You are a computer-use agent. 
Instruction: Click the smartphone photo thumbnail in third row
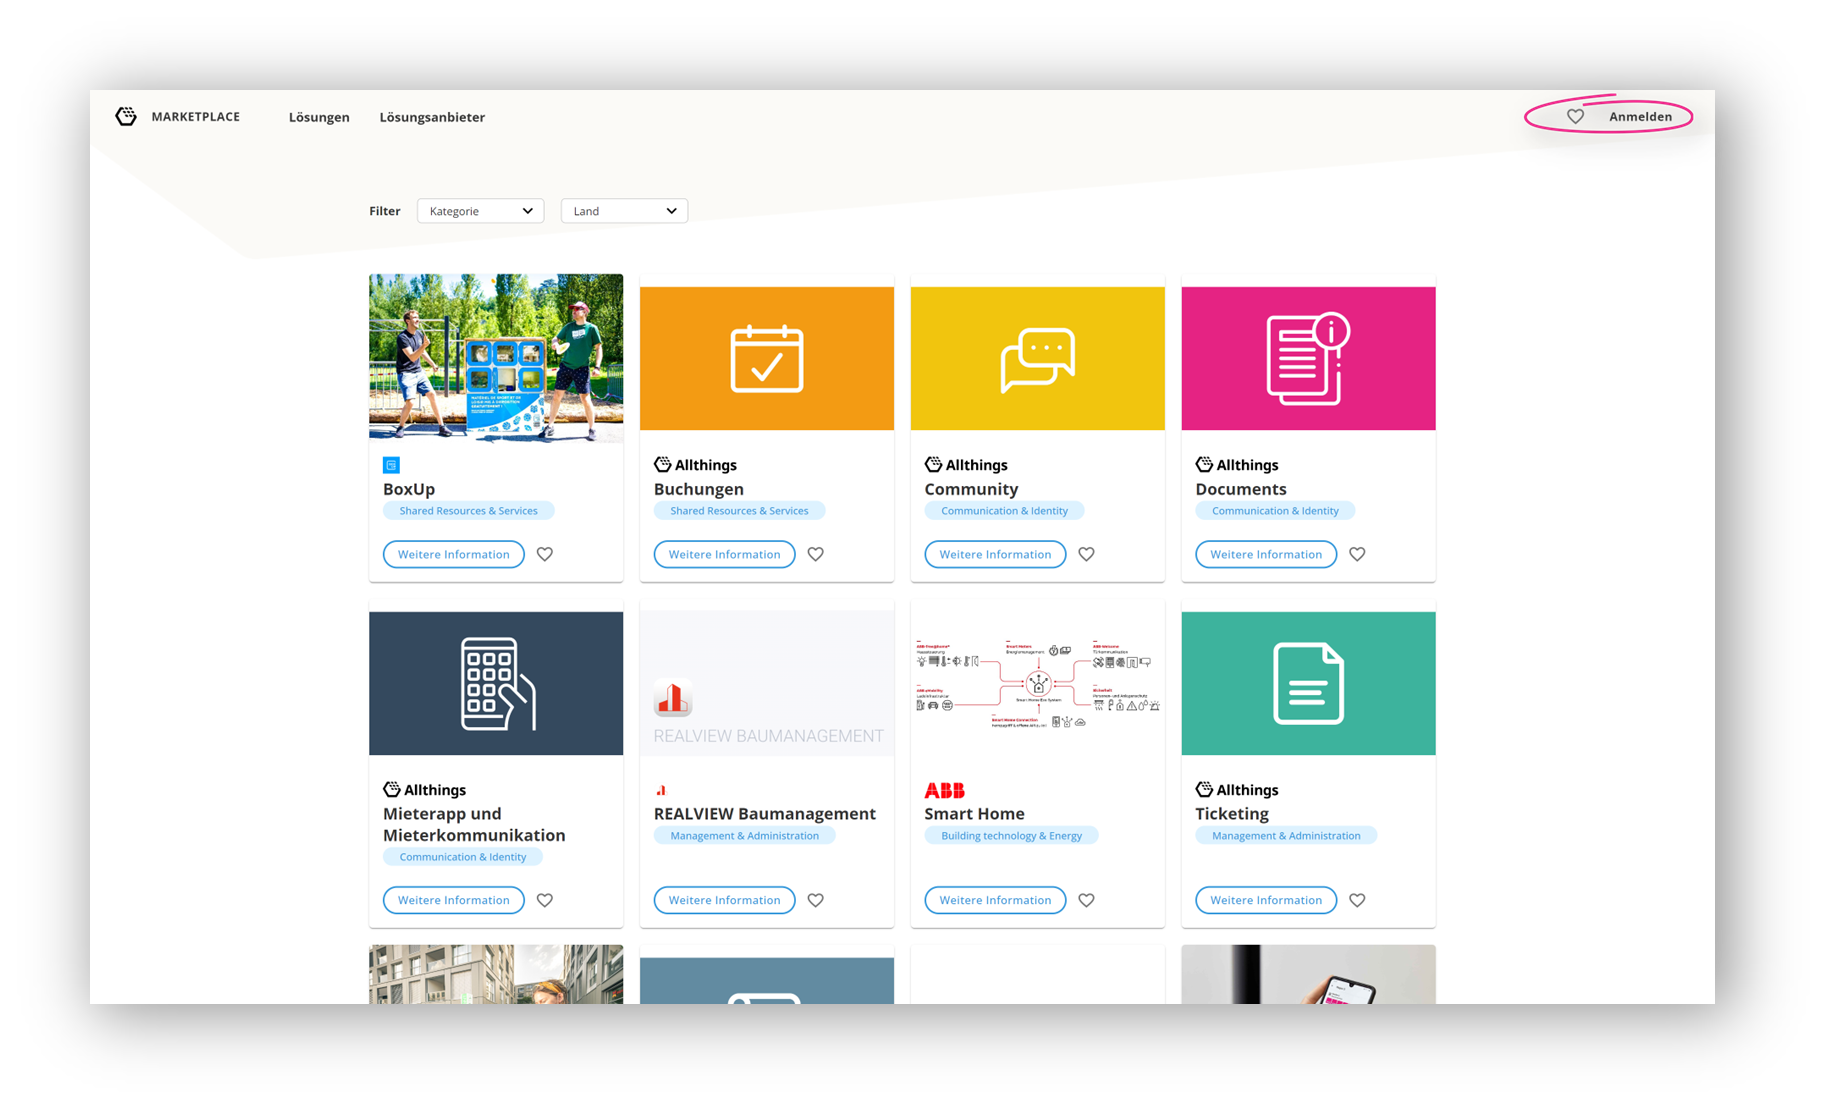click(x=1308, y=974)
